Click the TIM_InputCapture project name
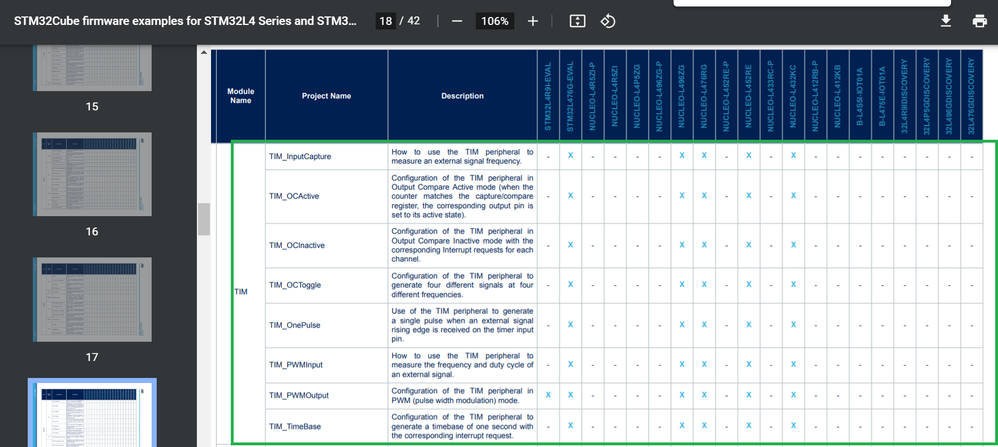The height and width of the screenshot is (447, 998). [300, 156]
